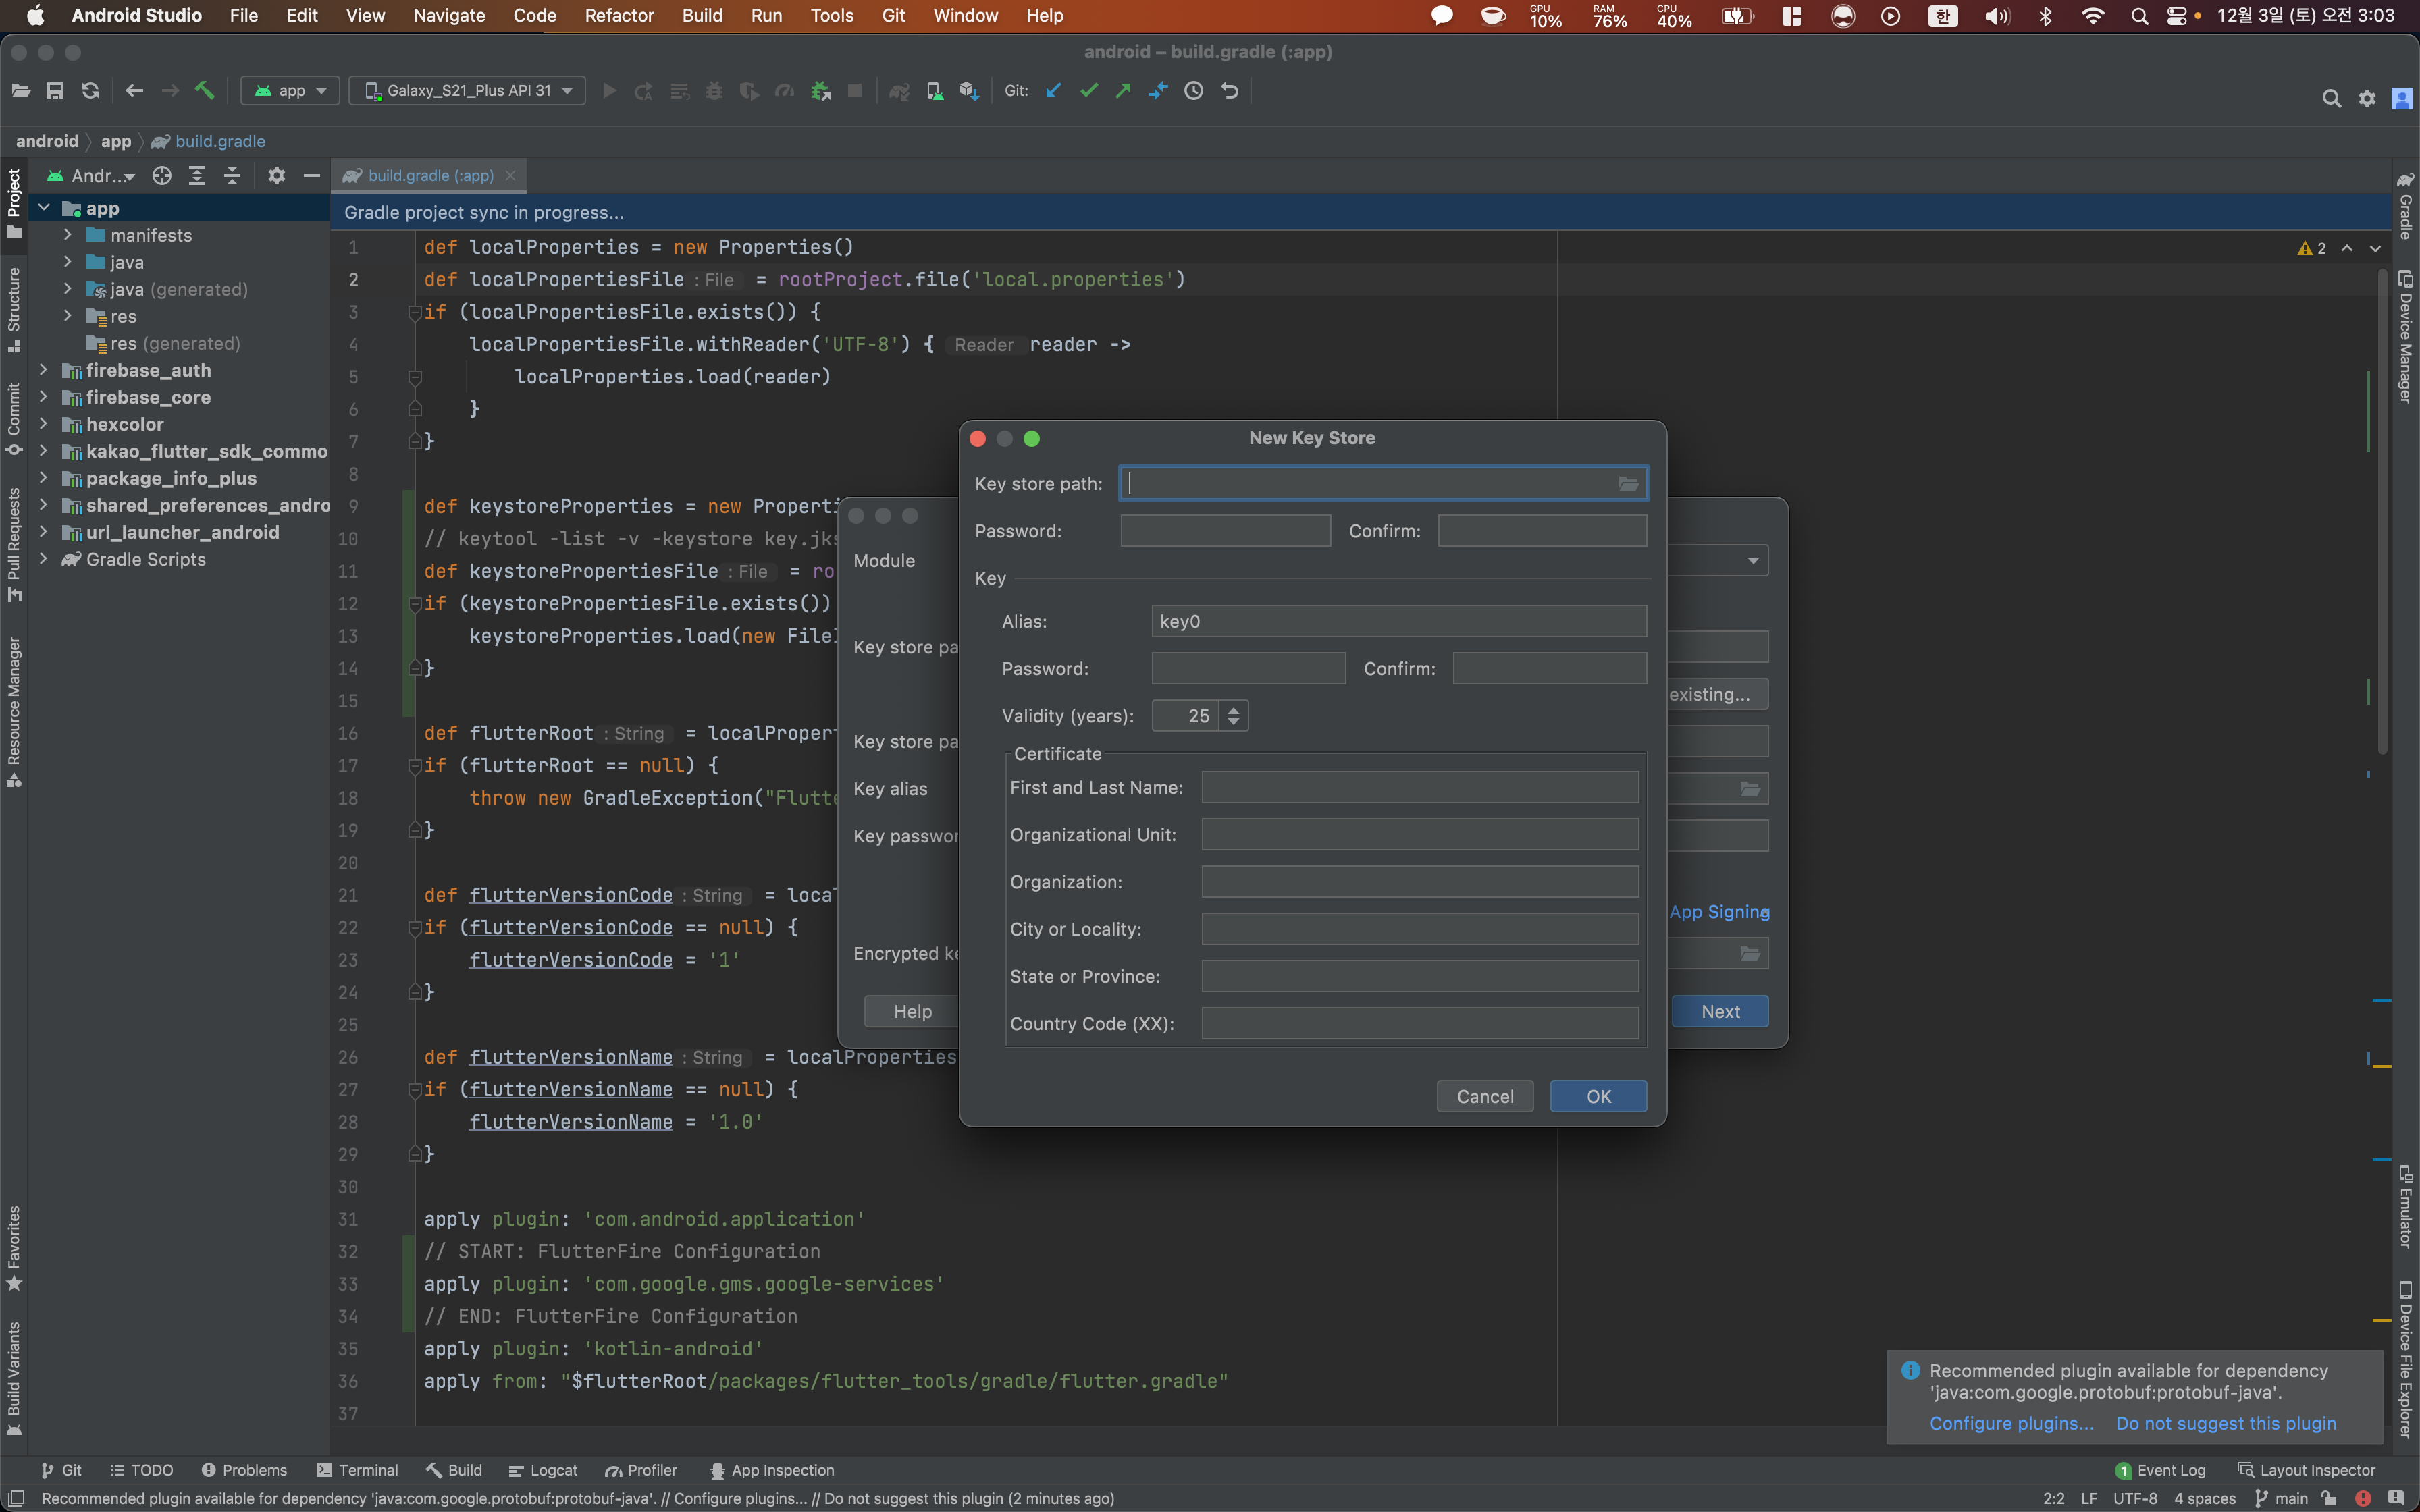Expand the Gradle Scripts tree node

[44, 559]
